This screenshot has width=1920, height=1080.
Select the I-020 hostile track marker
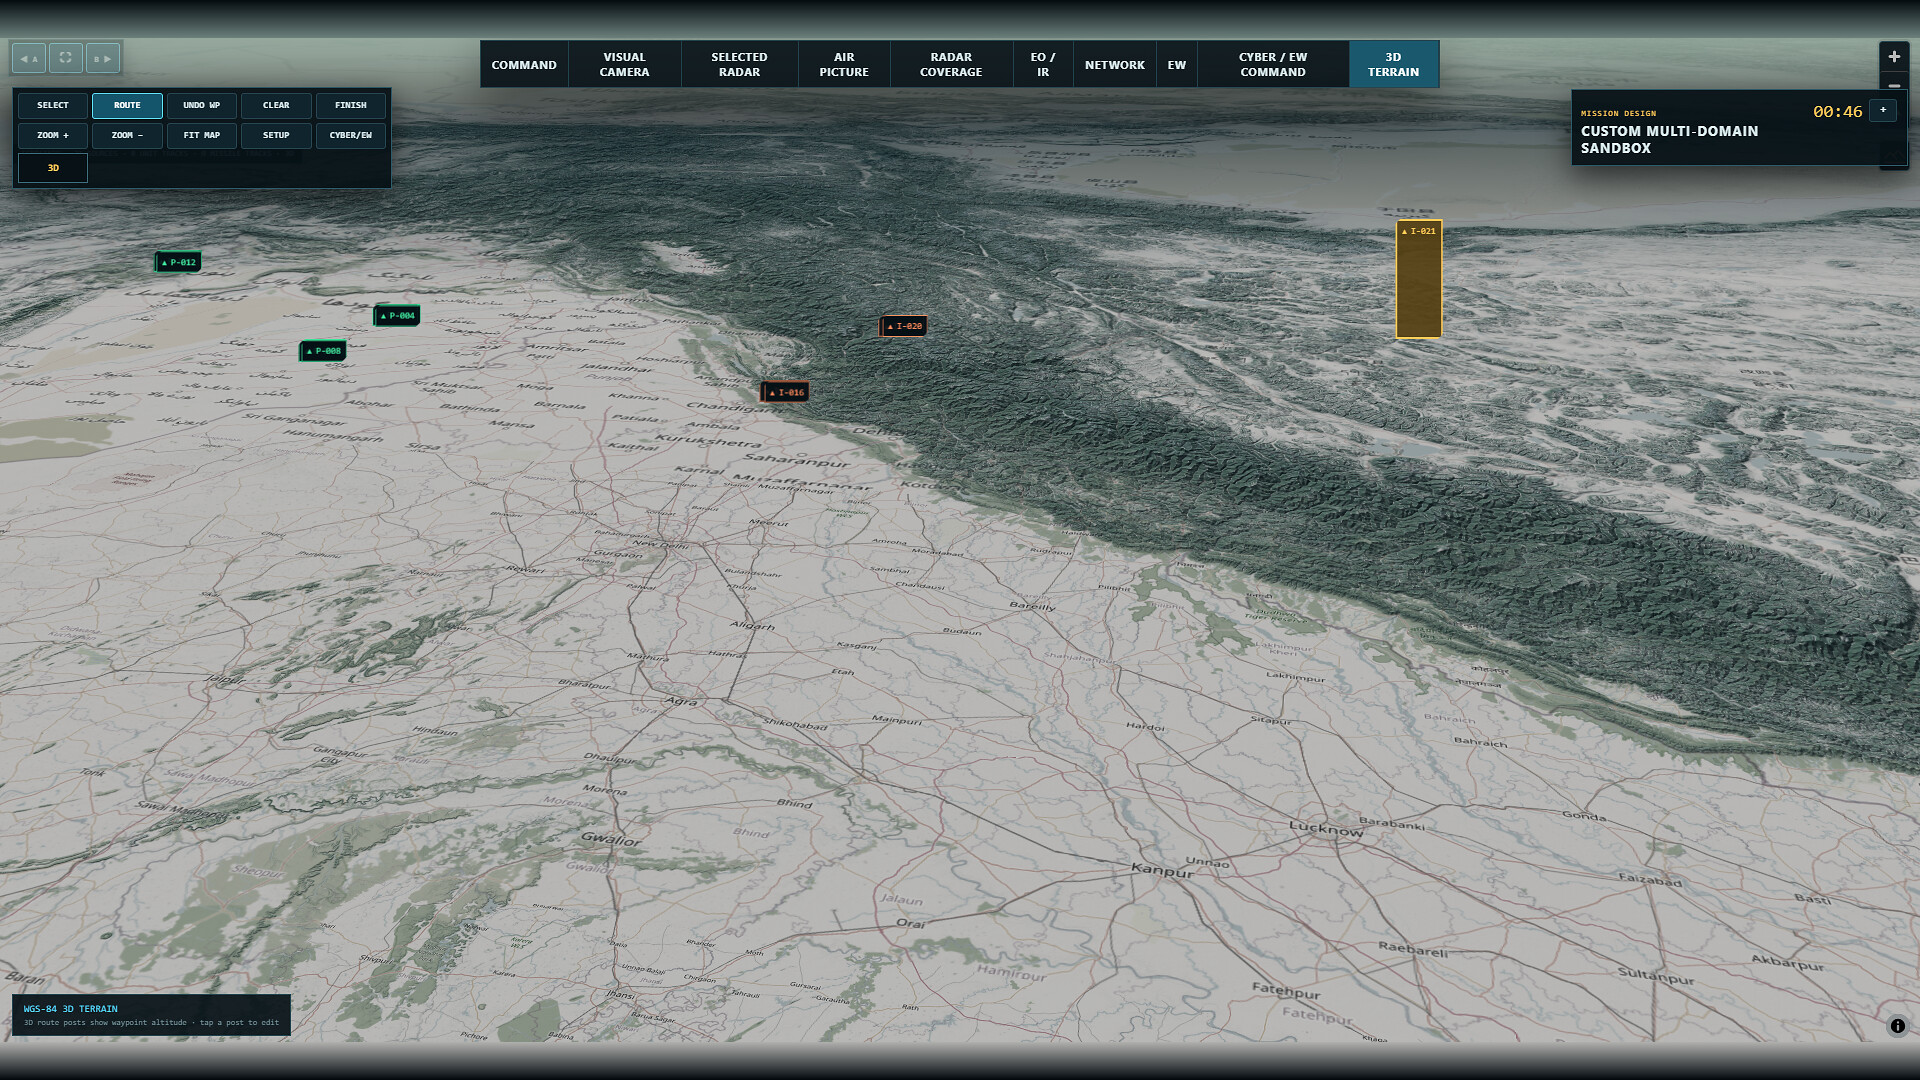tap(904, 326)
